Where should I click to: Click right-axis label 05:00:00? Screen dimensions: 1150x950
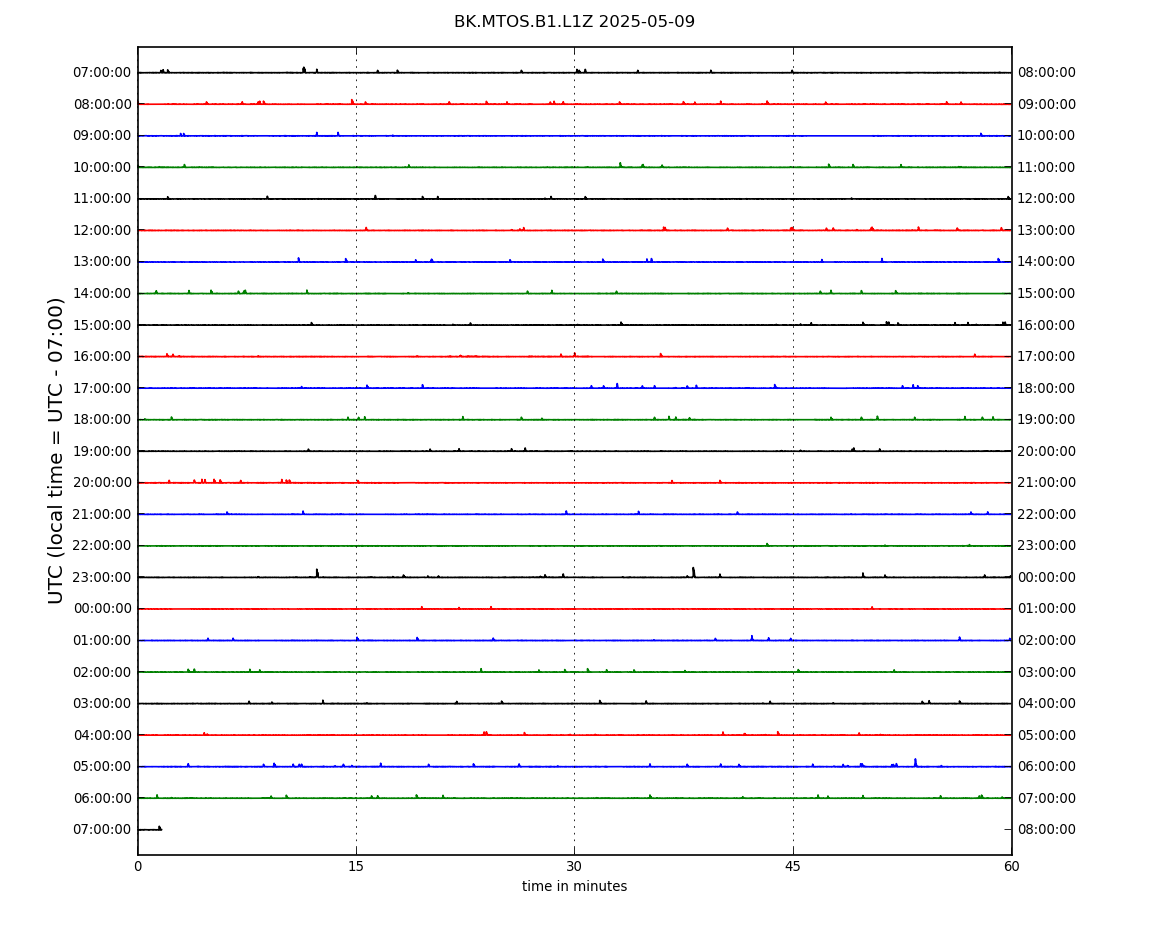(1047, 735)
